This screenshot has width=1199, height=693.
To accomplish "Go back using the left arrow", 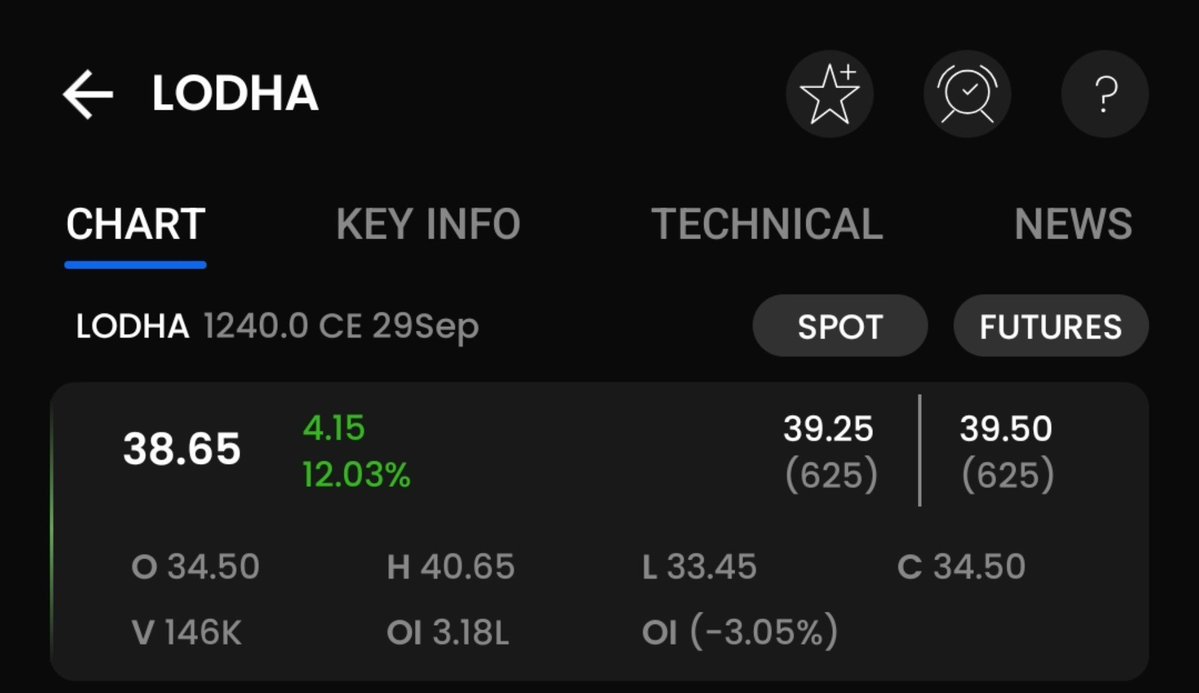I will 88,94.
